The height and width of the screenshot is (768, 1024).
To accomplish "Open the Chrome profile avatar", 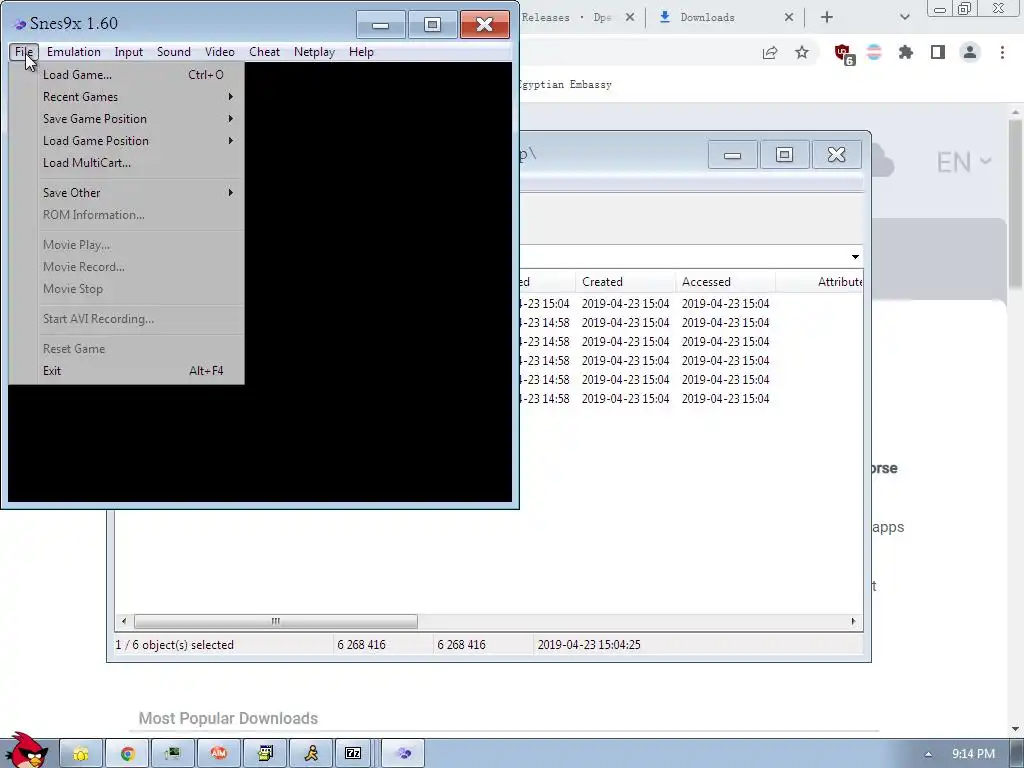I will coord(970,53).
